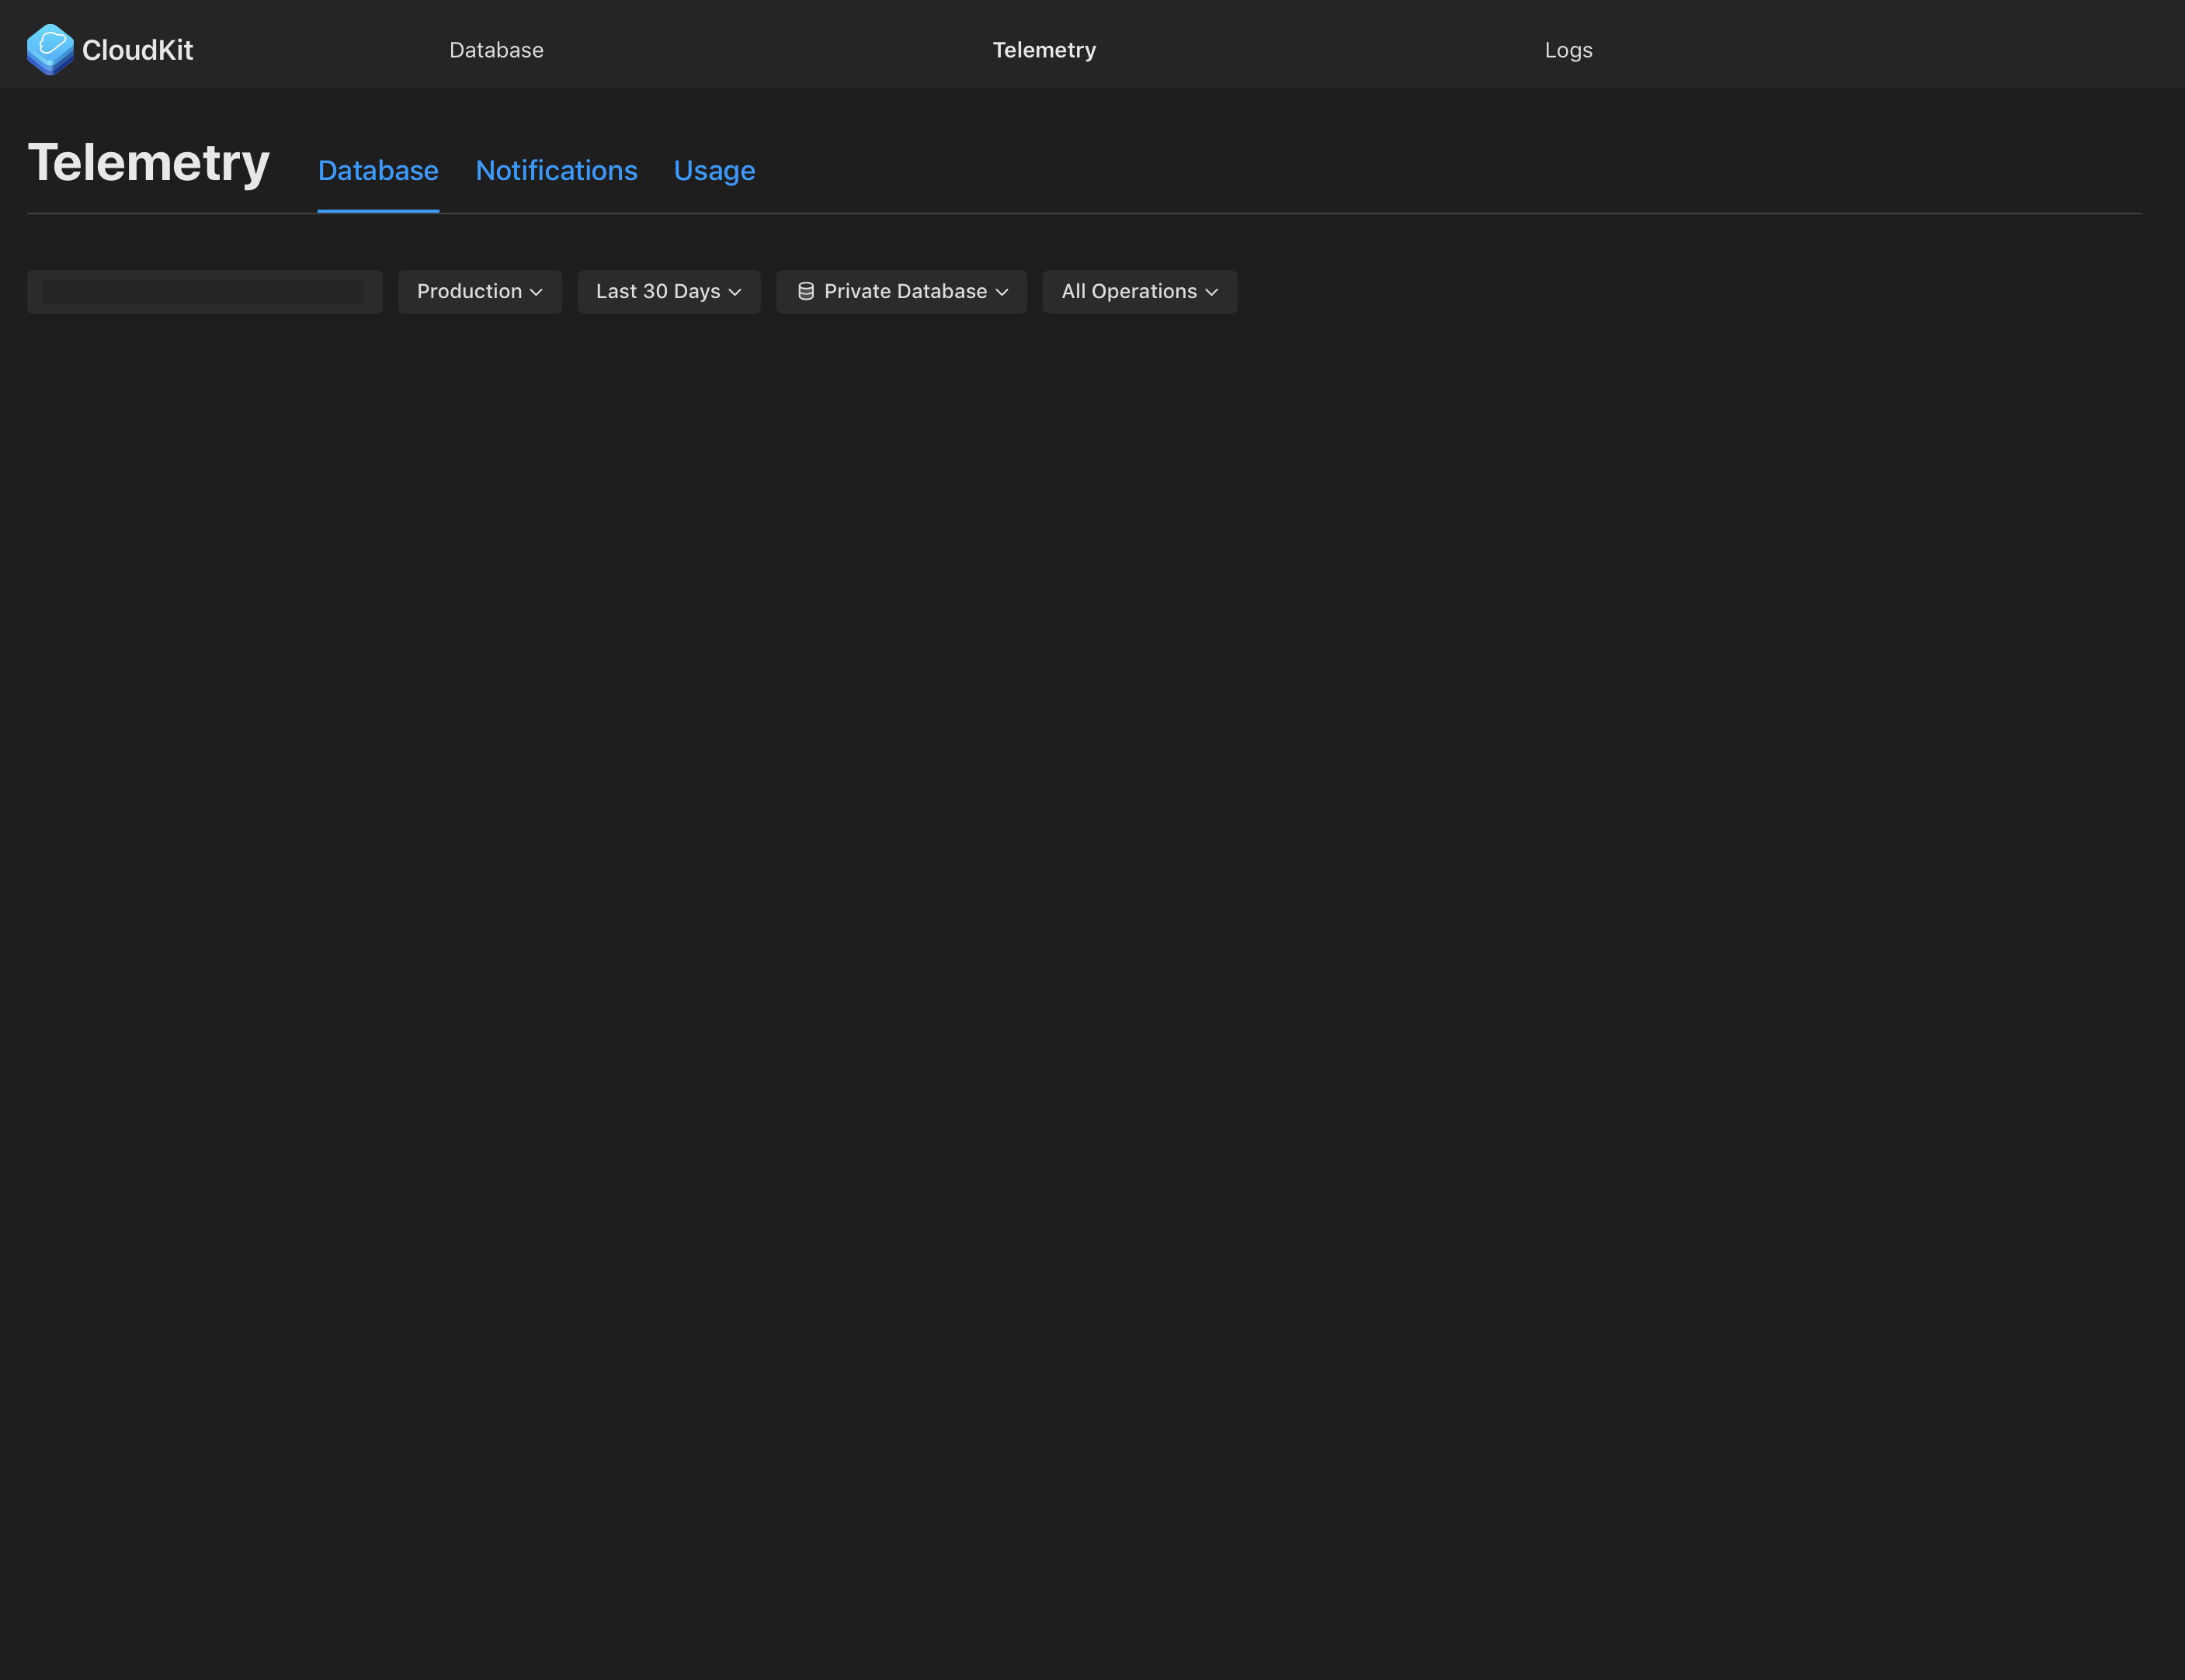Open the All Operations filter dropdown
This screenshot has height=1680, width=2185.
click(x=1128, y=292)
